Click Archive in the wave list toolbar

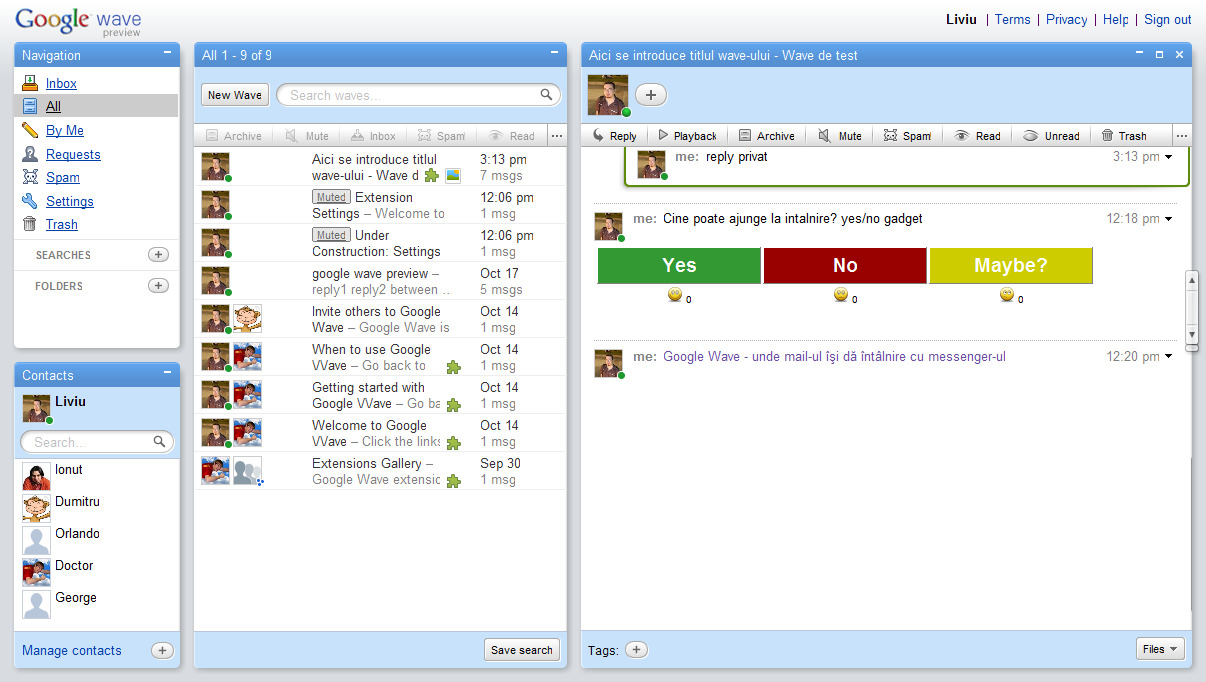point(233,136)
